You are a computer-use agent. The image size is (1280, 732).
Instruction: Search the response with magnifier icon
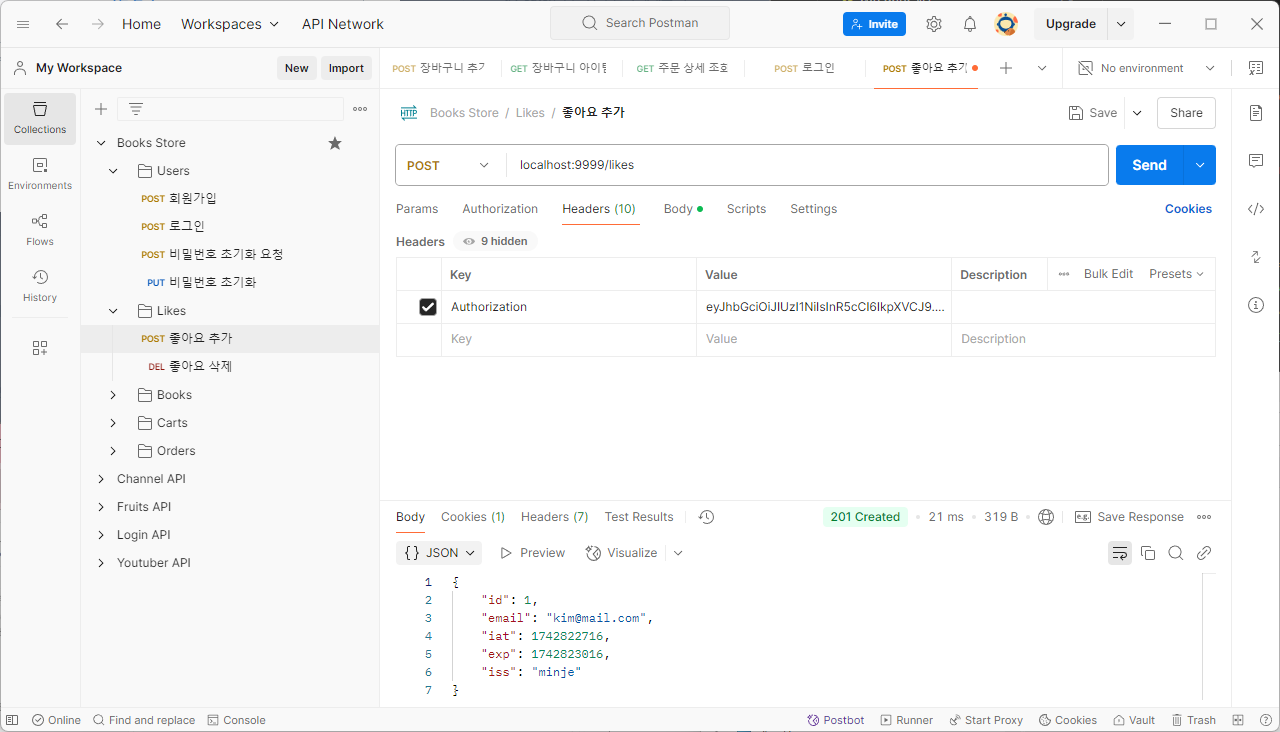(1176, 553)
